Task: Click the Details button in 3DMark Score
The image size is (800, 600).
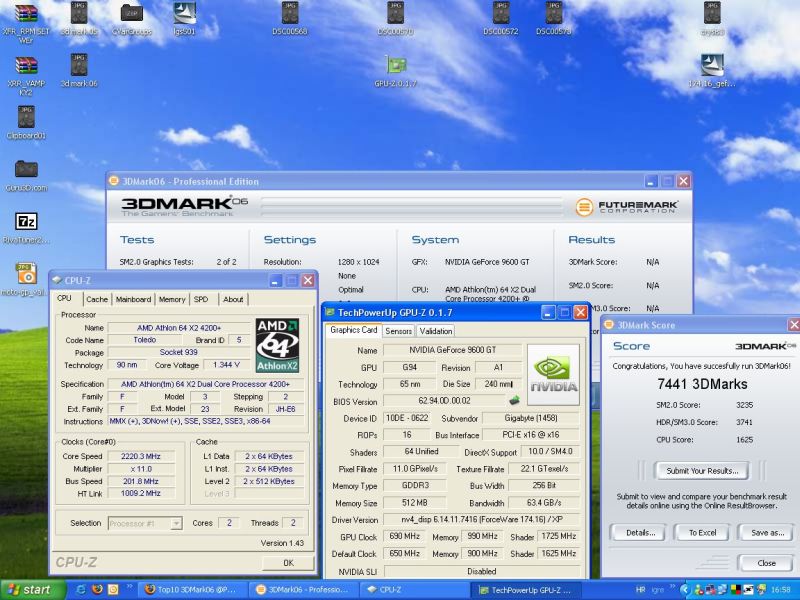Action: click(640, 533)
